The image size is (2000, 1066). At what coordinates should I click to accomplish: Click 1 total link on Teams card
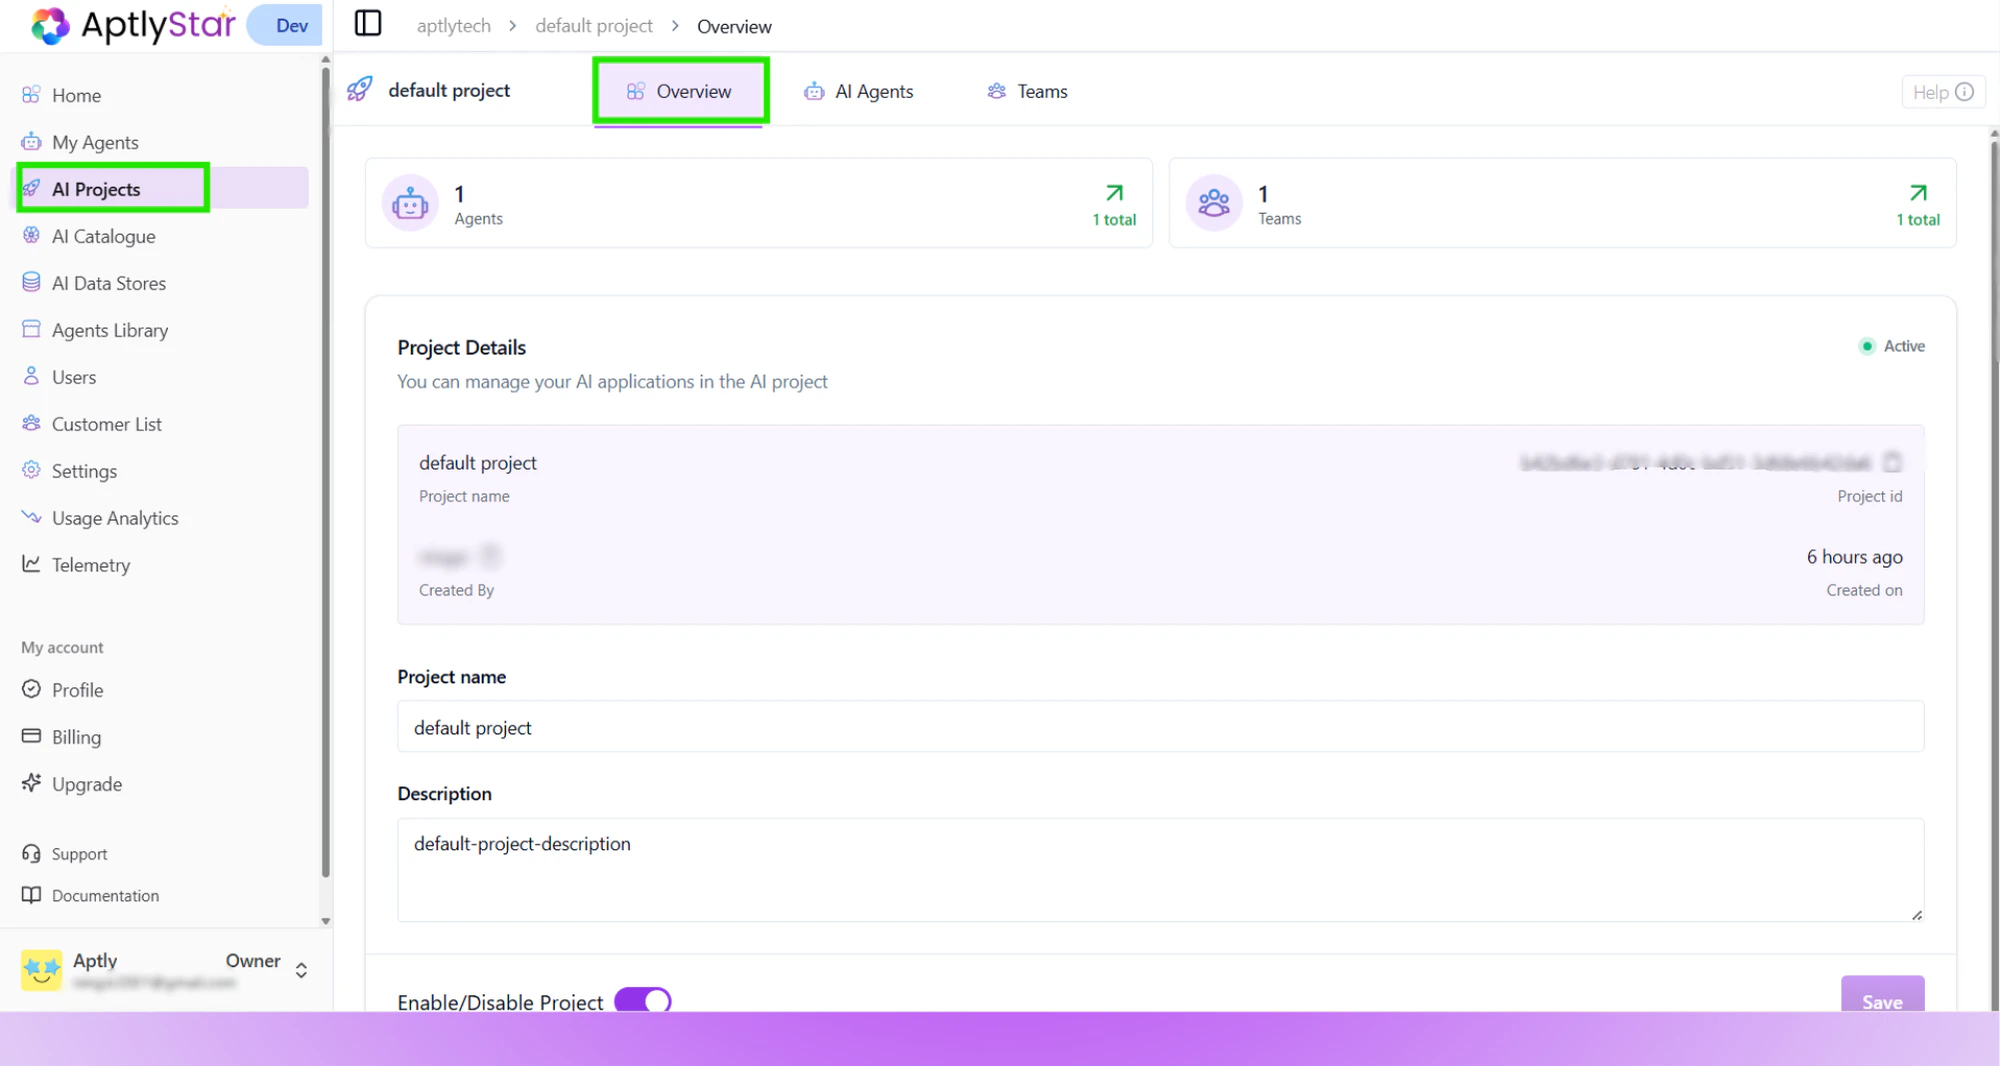pos(1918,220)
